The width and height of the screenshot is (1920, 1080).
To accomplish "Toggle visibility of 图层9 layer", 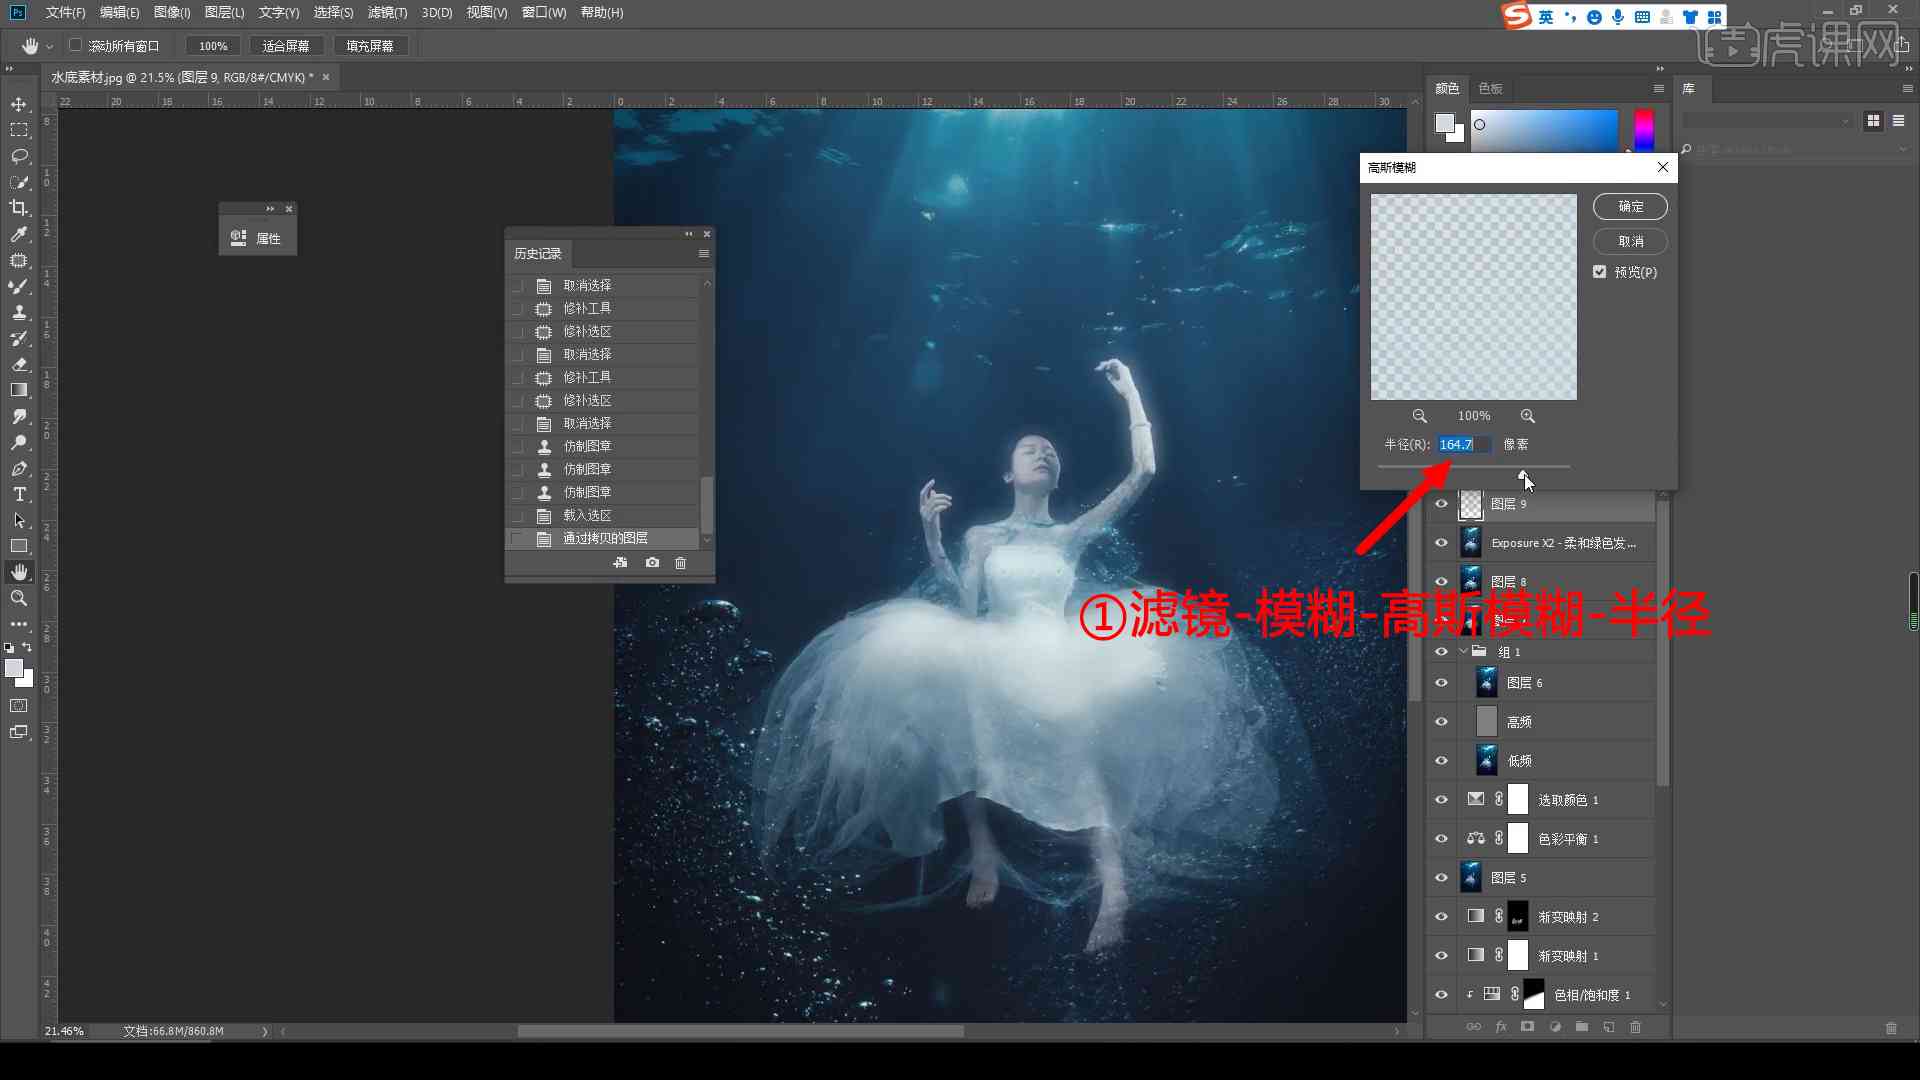I will coord(1441,502).
